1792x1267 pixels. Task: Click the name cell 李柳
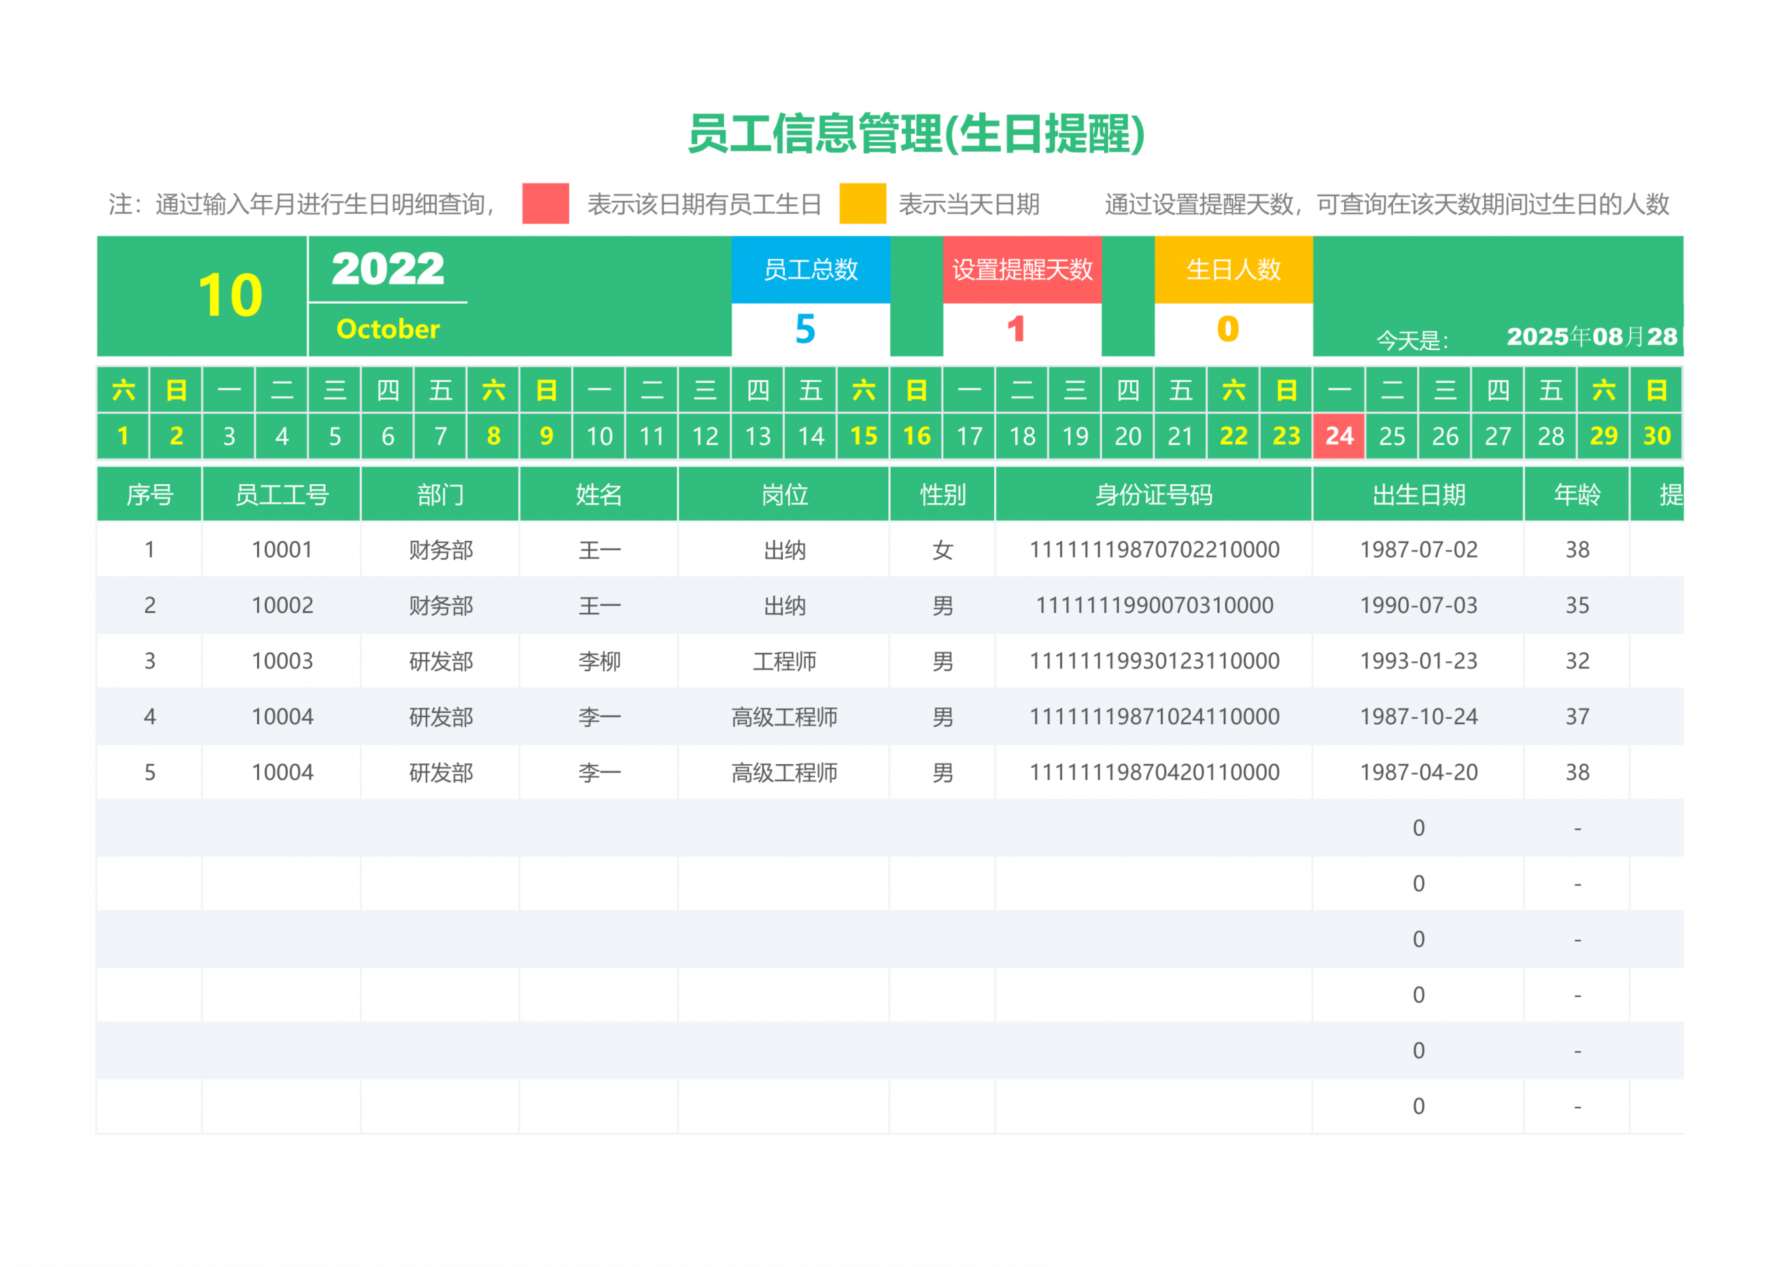click(x=599, y=661)
